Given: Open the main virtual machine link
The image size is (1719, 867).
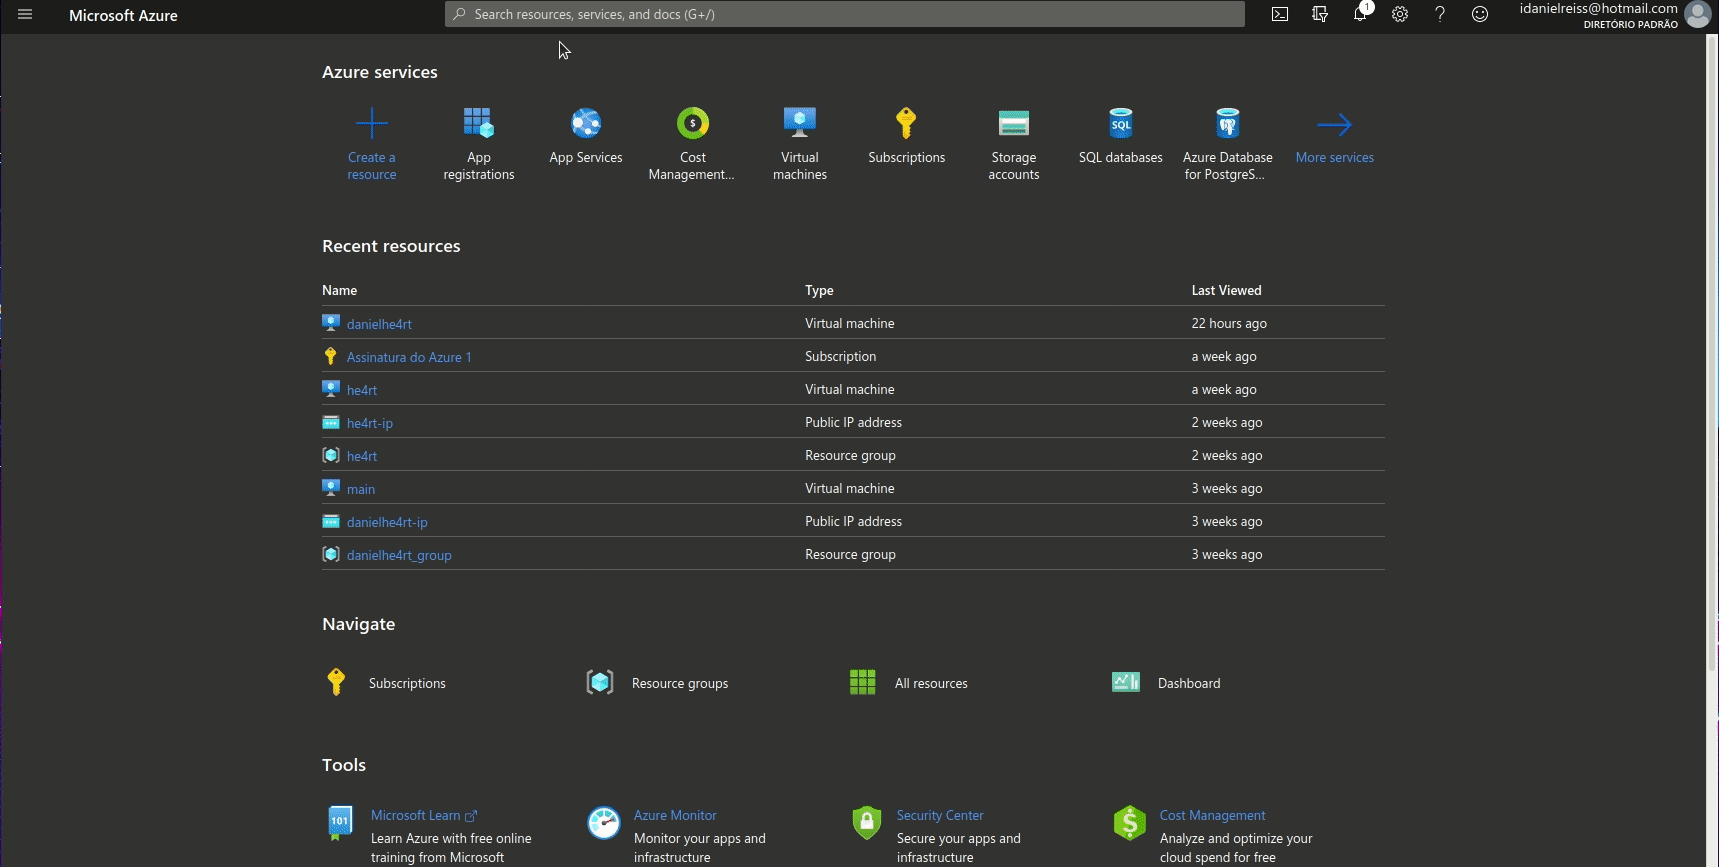Looking at the screenshot, I should click(361, 489).
